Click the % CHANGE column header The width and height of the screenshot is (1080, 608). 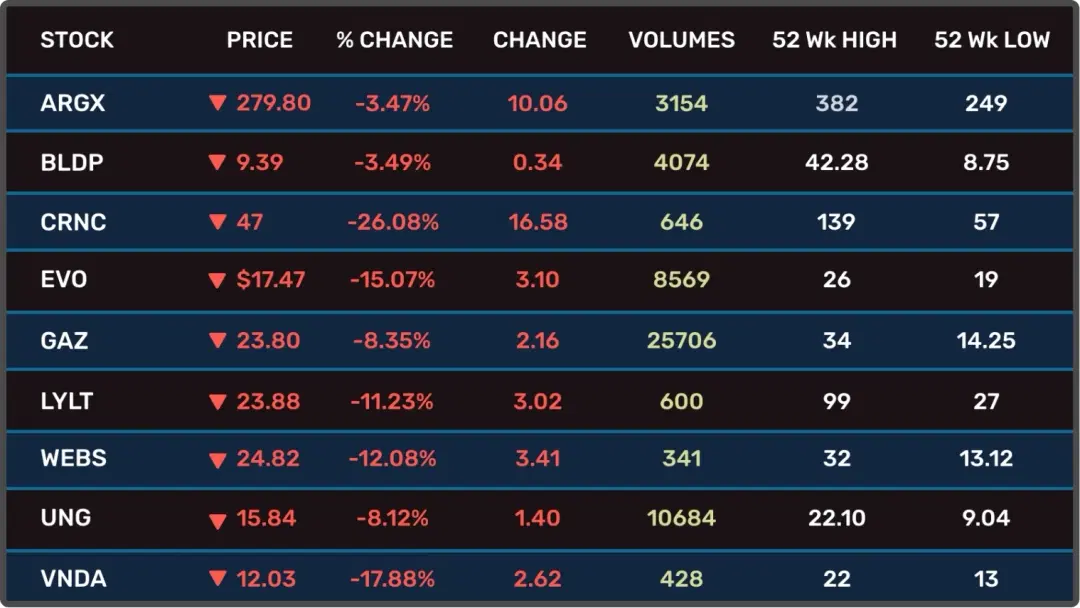click(x=394, y=40)
